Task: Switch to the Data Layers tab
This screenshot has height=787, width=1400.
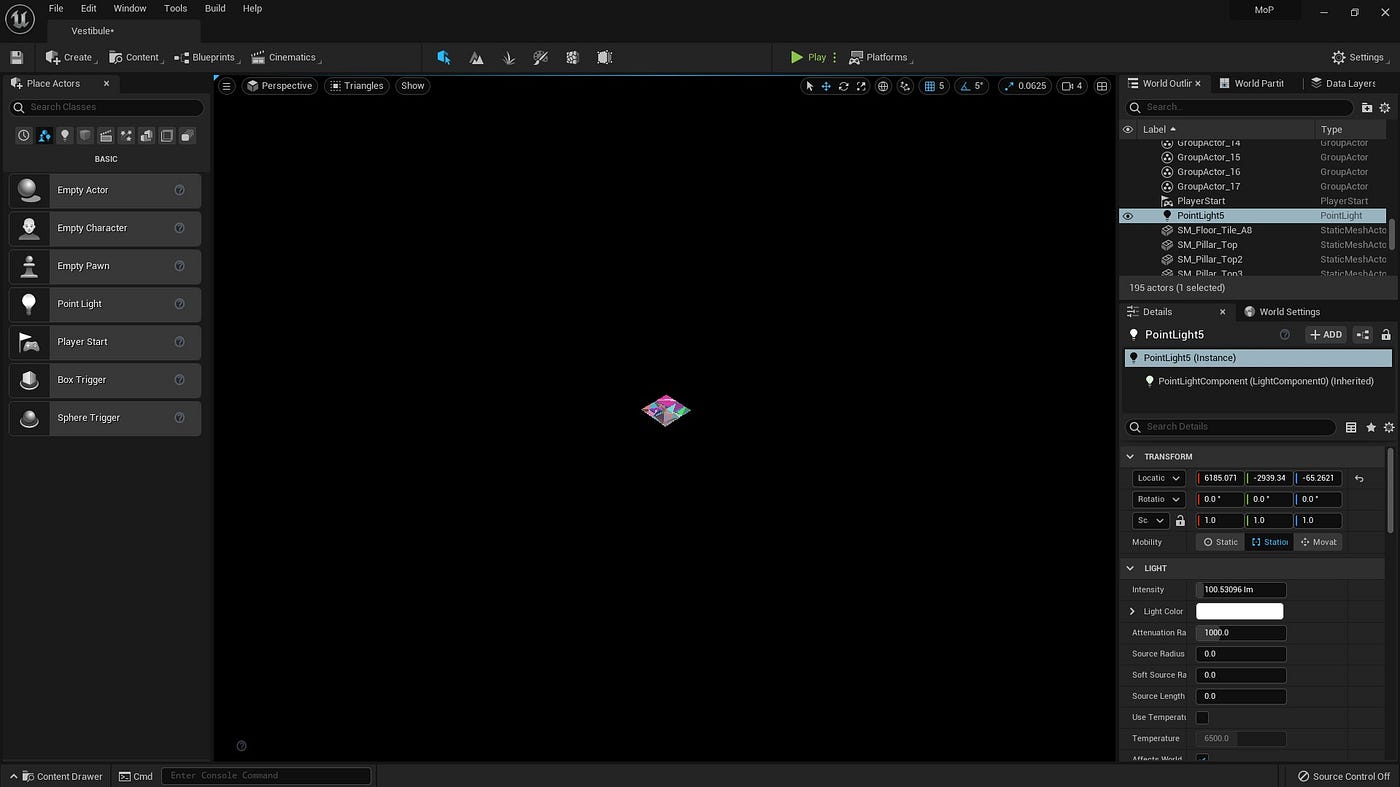Action: 1343,83
